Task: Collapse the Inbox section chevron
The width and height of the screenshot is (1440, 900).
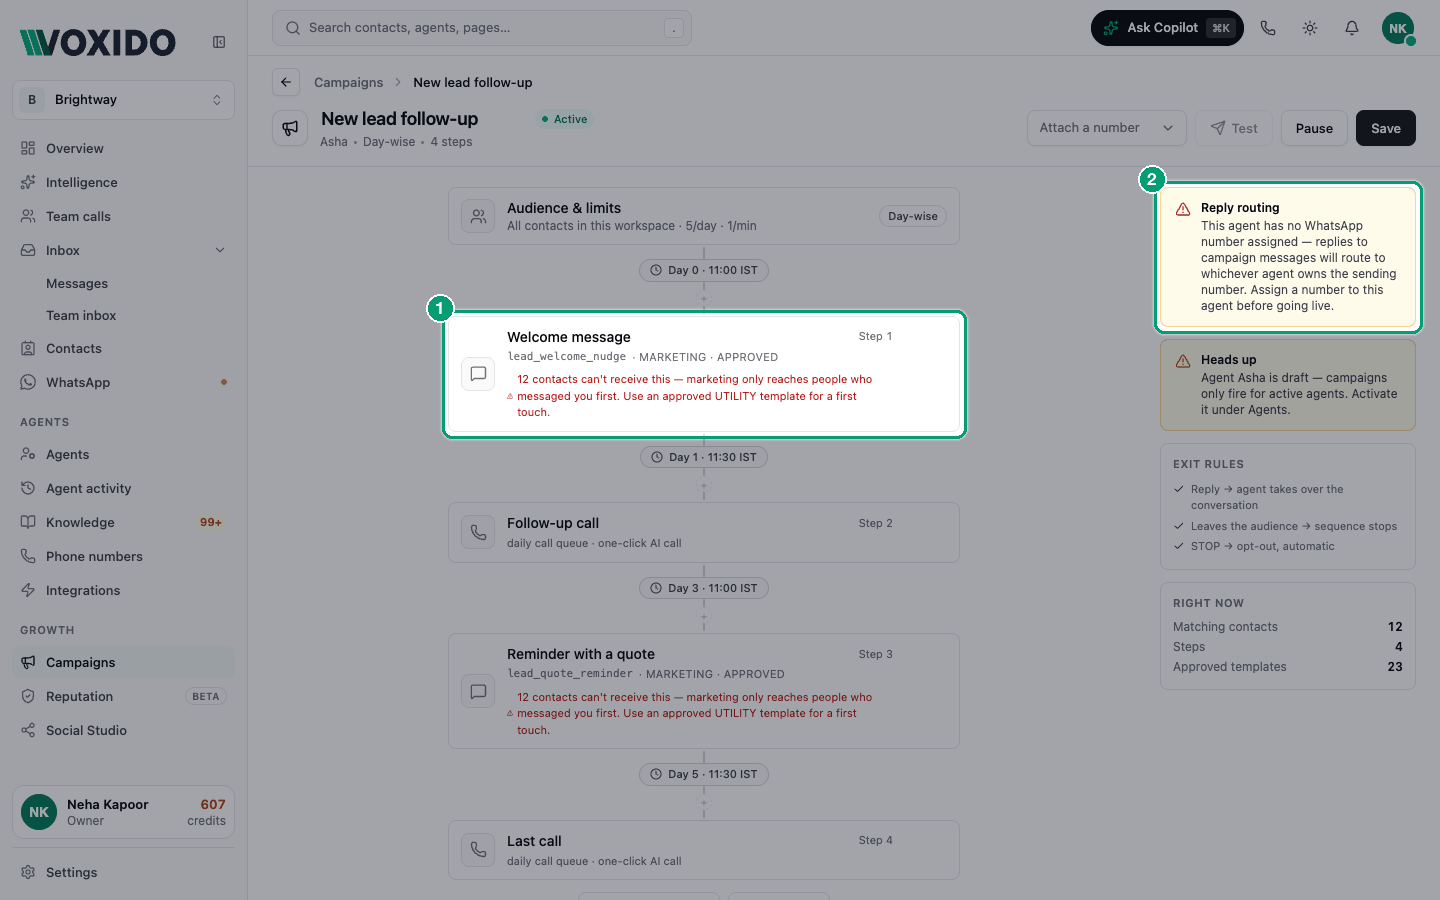Action: (x=220, y=250)
